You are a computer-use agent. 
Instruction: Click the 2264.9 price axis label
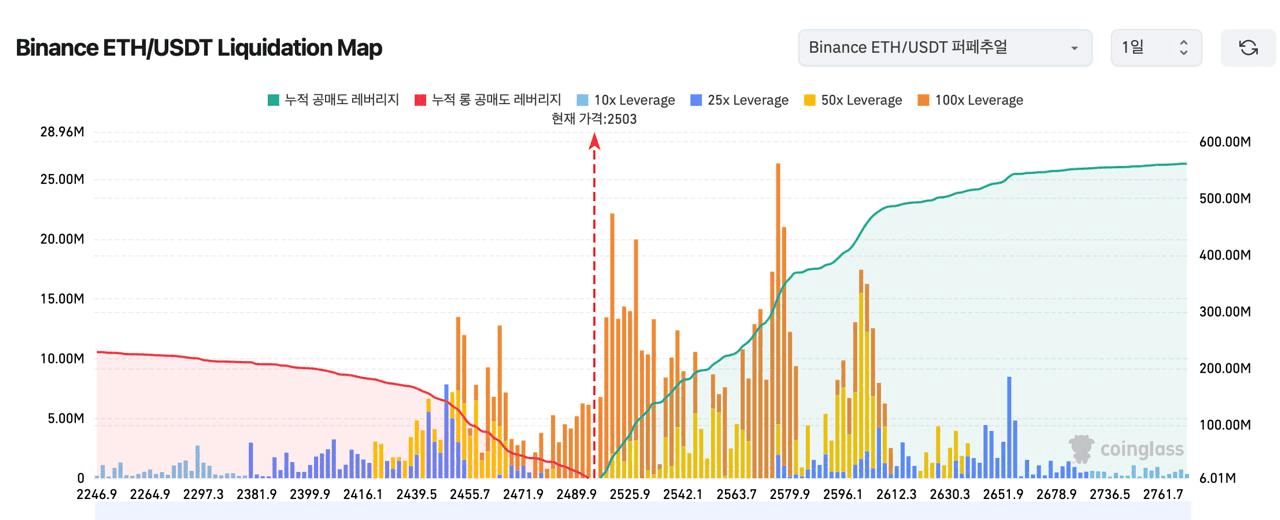(x=150, y=494)
